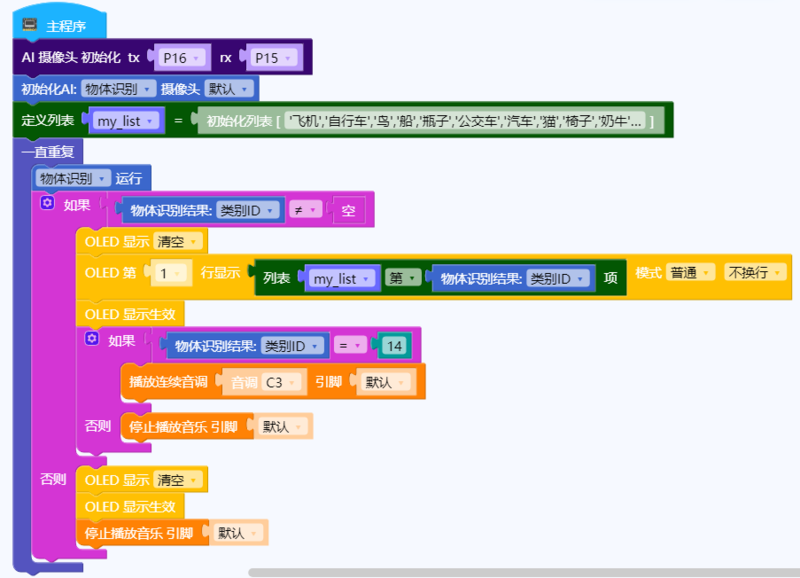Select the 初始化列表 block with list items
Viewport: 800px width, 578px height.
240,121
